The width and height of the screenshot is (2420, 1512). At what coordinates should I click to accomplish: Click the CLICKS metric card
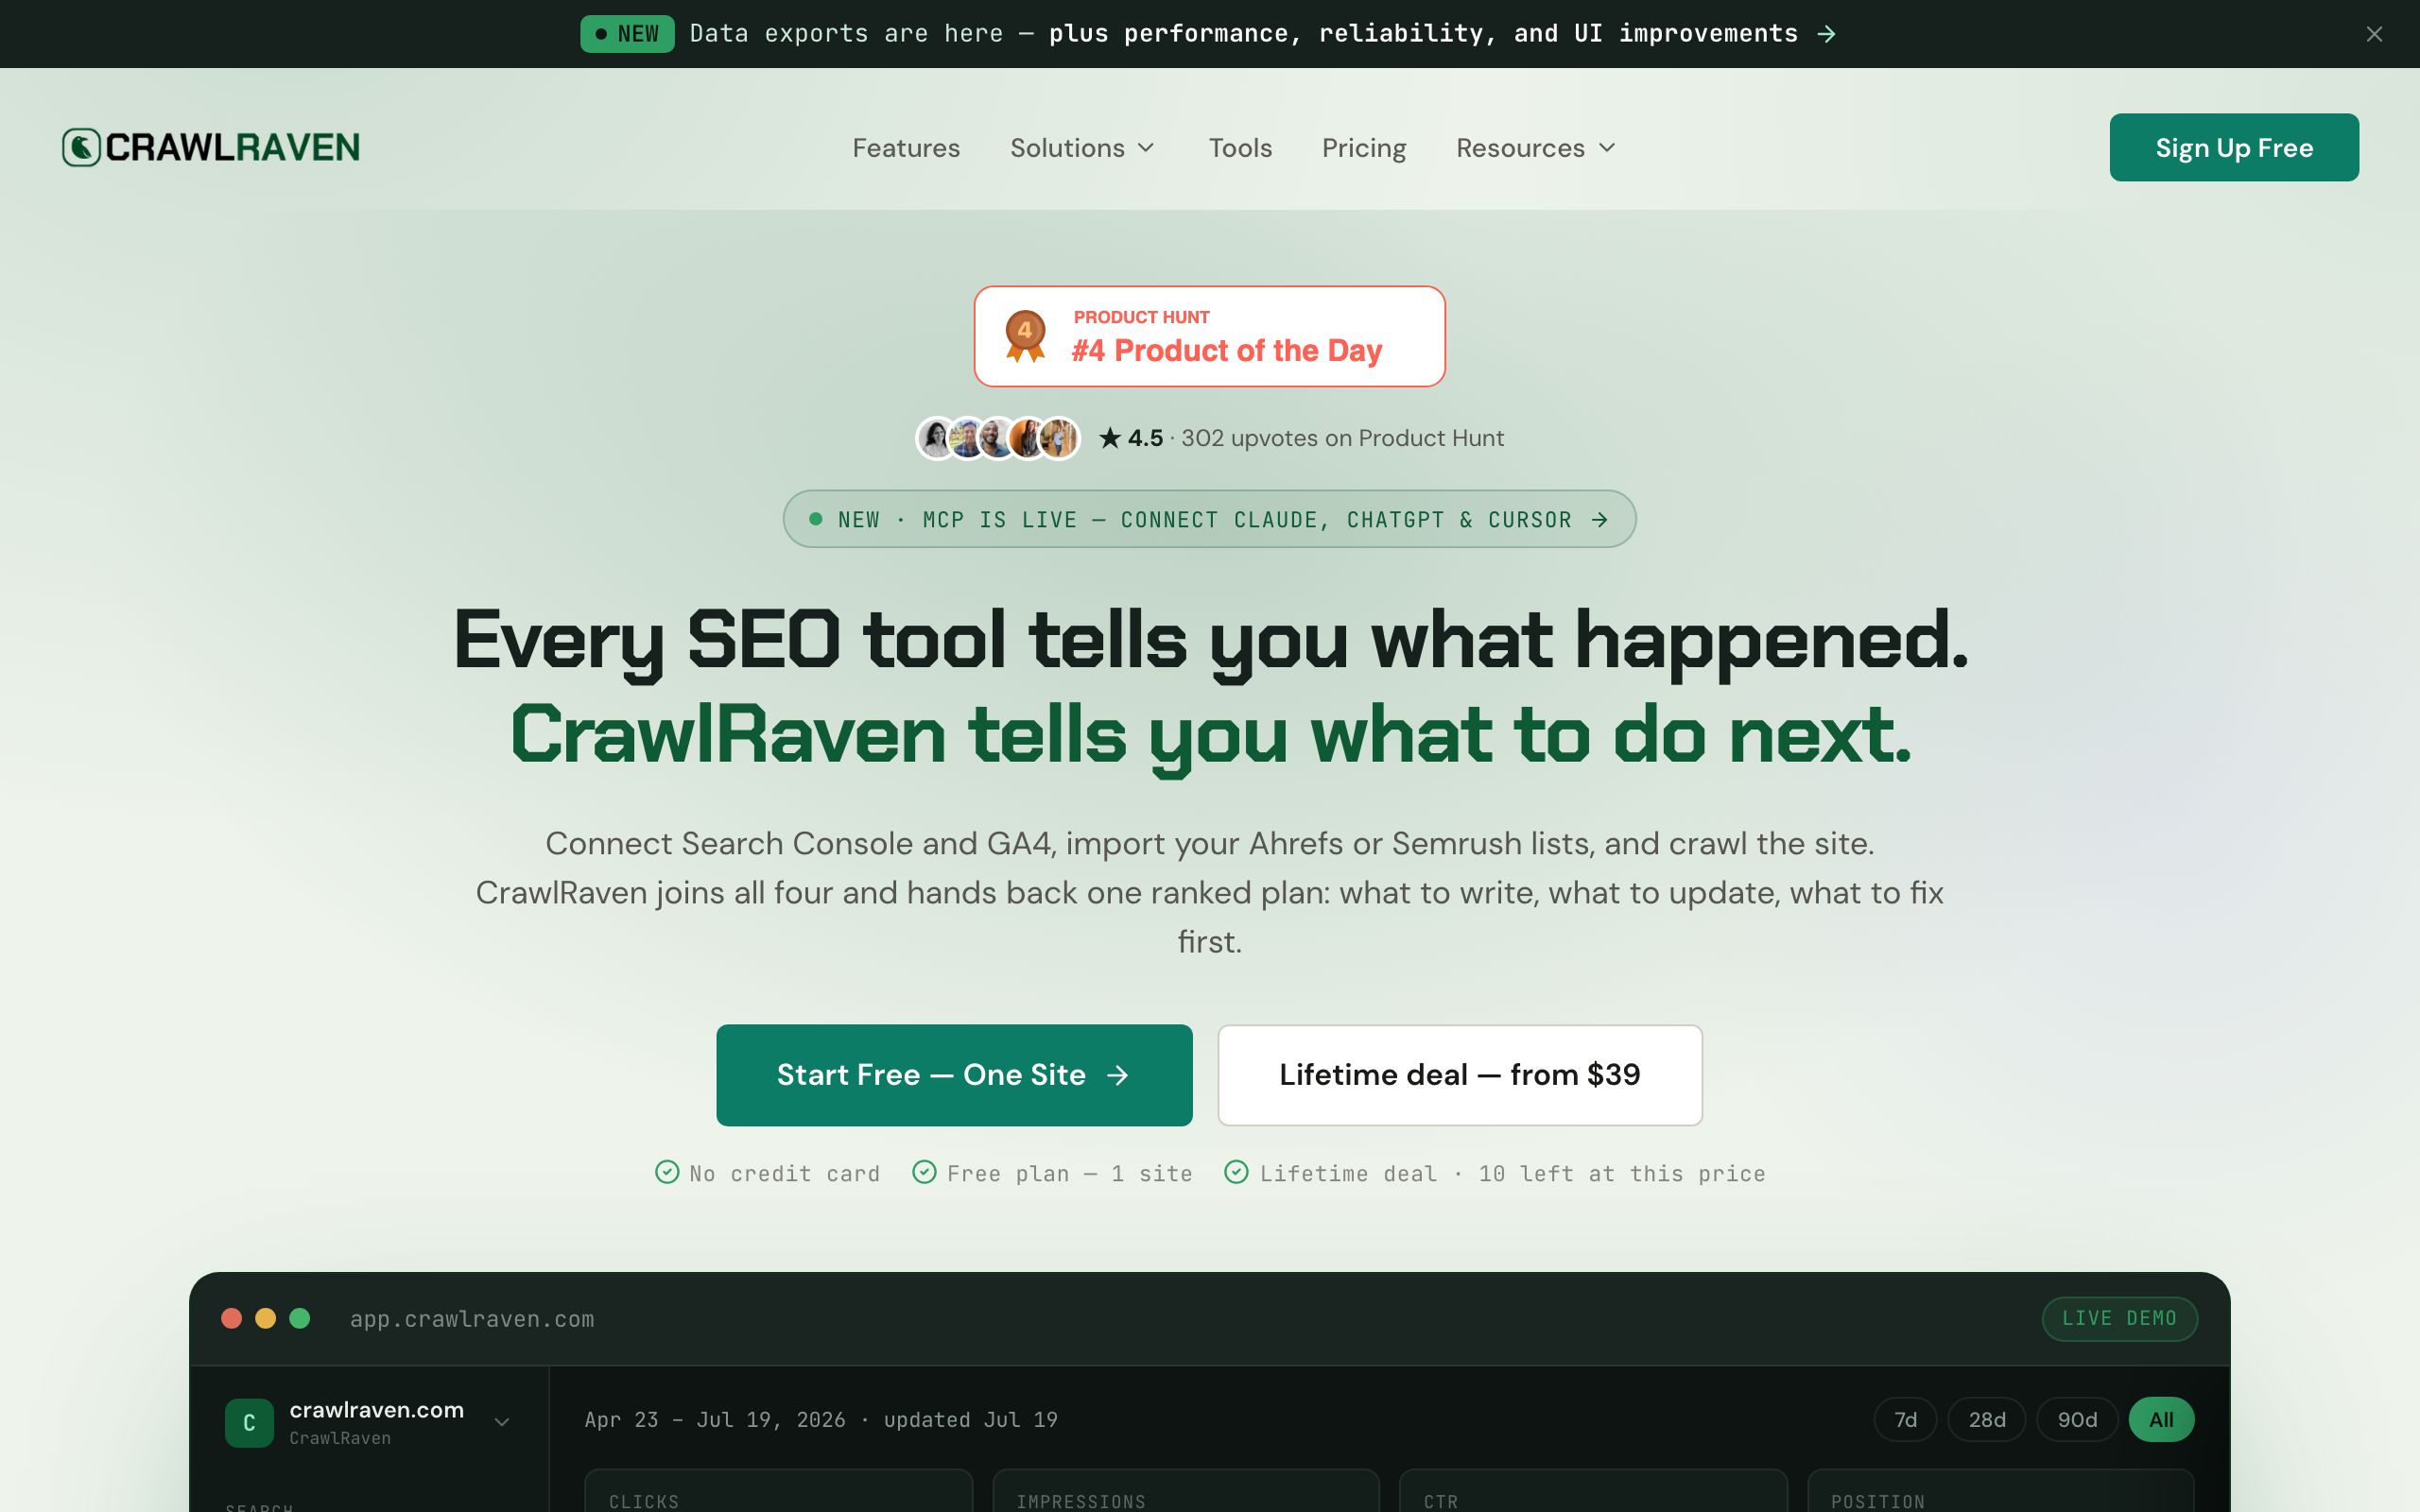(778, 1491)
